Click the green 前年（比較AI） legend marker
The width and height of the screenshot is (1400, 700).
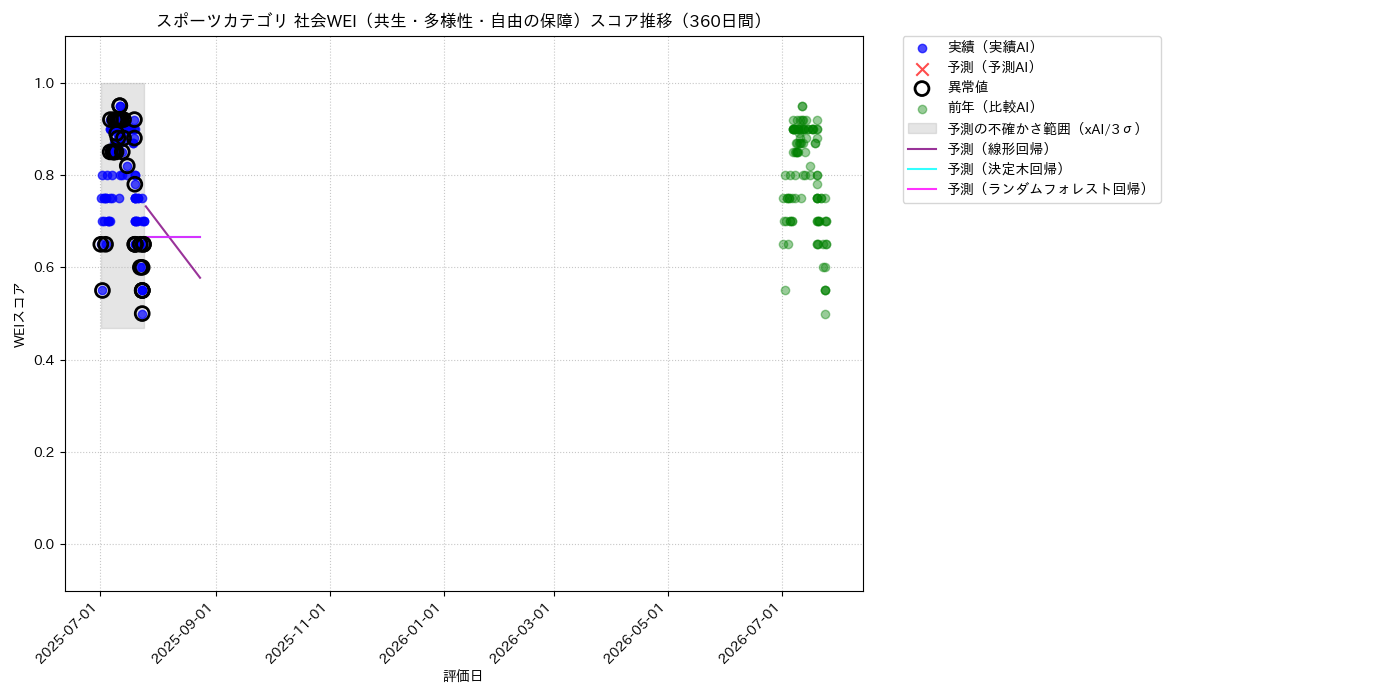click(922, 108)
